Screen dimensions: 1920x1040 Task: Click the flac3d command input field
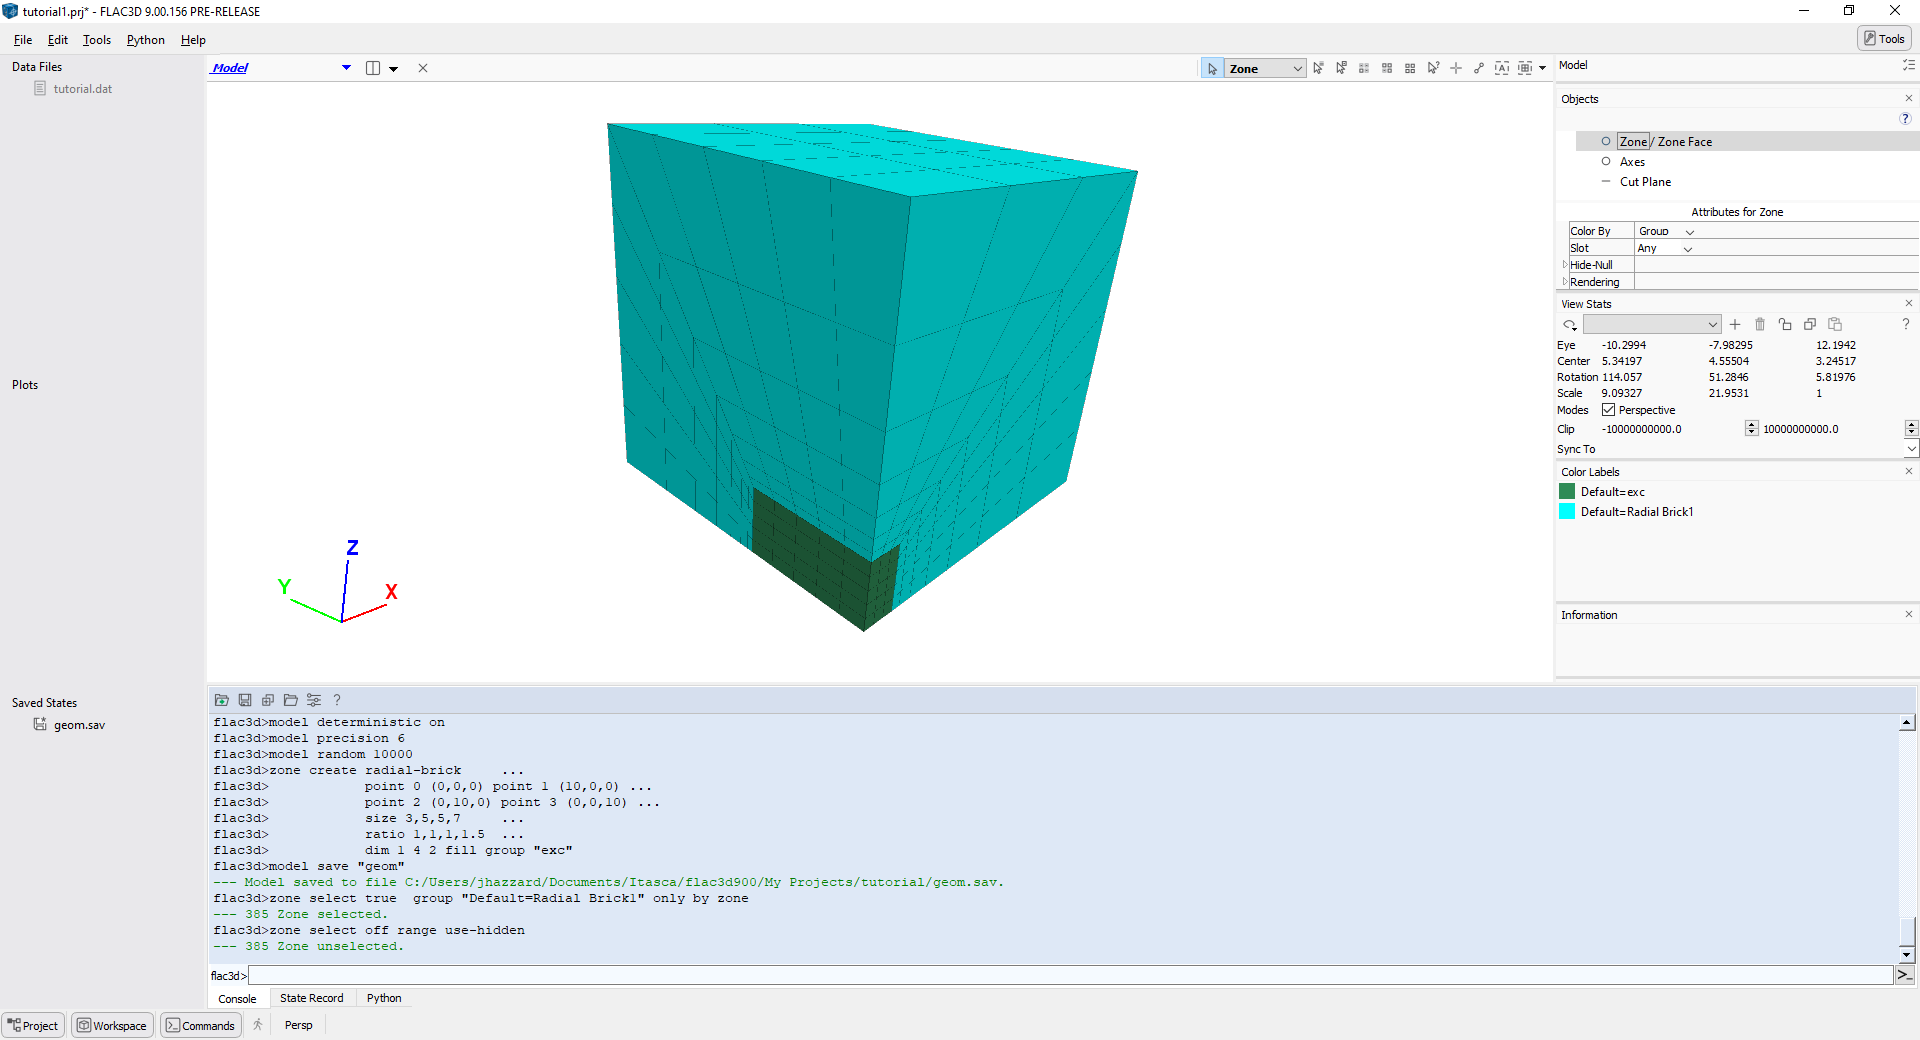pos(1070,975)
